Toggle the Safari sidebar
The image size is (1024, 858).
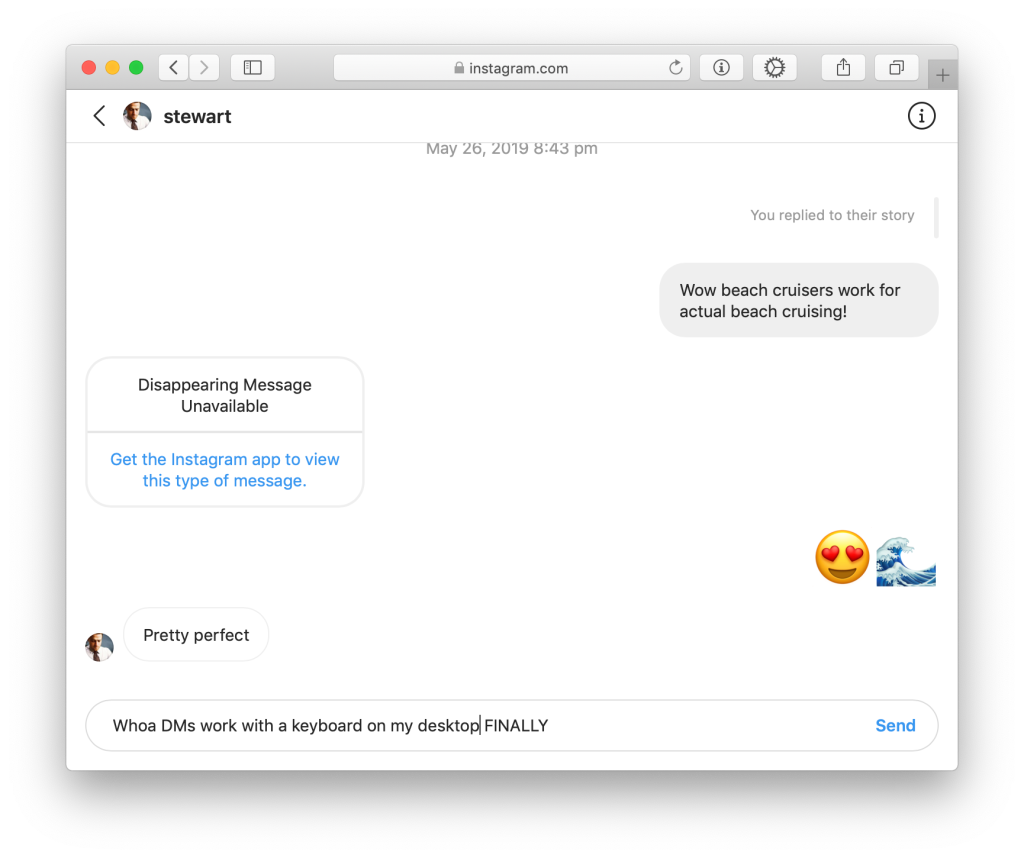[x=253, y=67]
